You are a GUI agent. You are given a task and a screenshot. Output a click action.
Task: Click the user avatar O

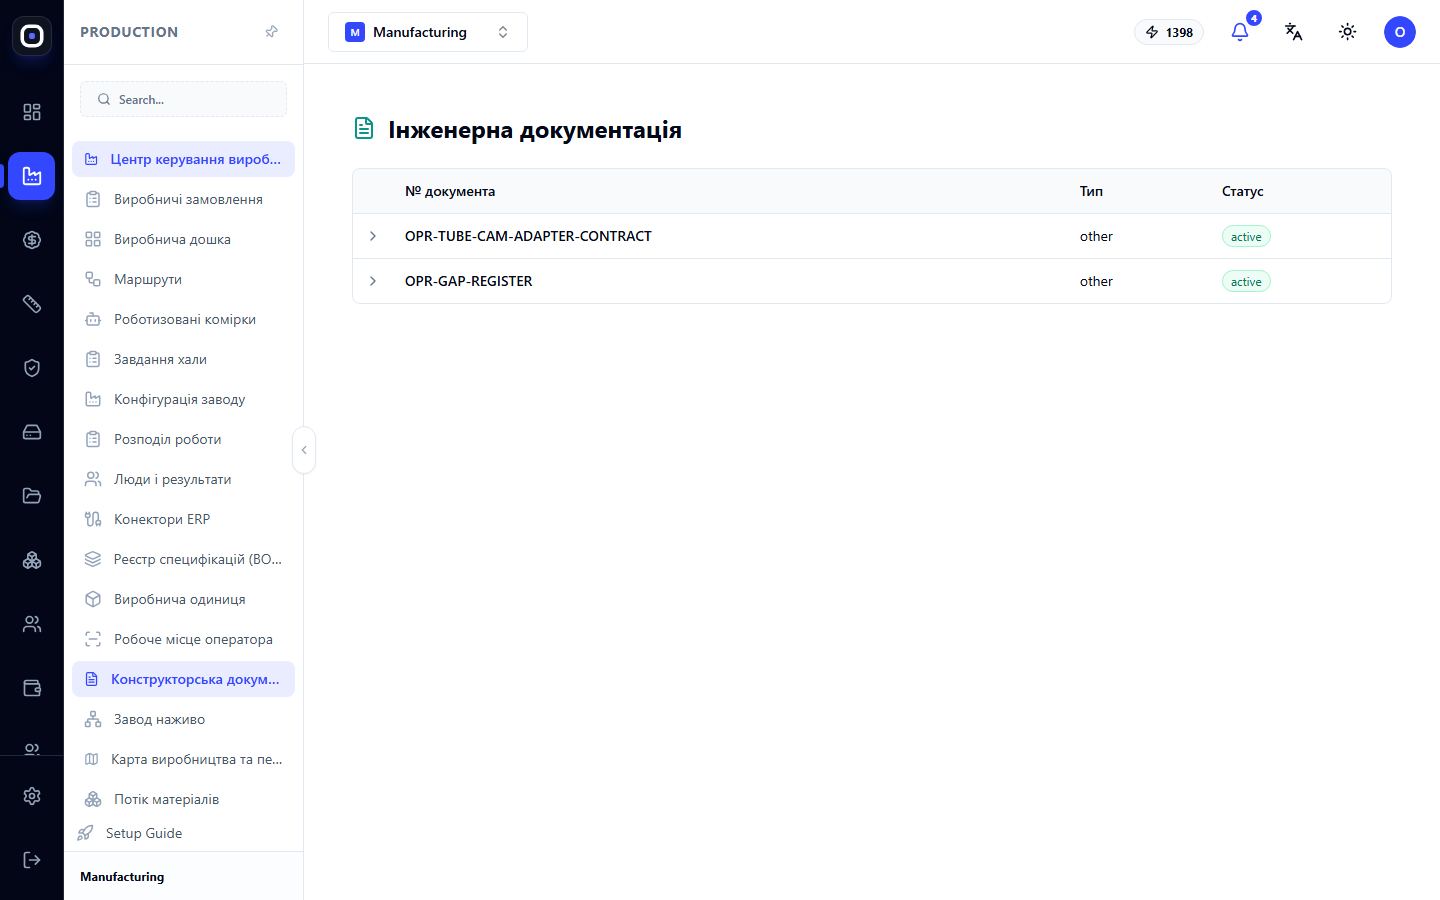[x=1400, y=32]
